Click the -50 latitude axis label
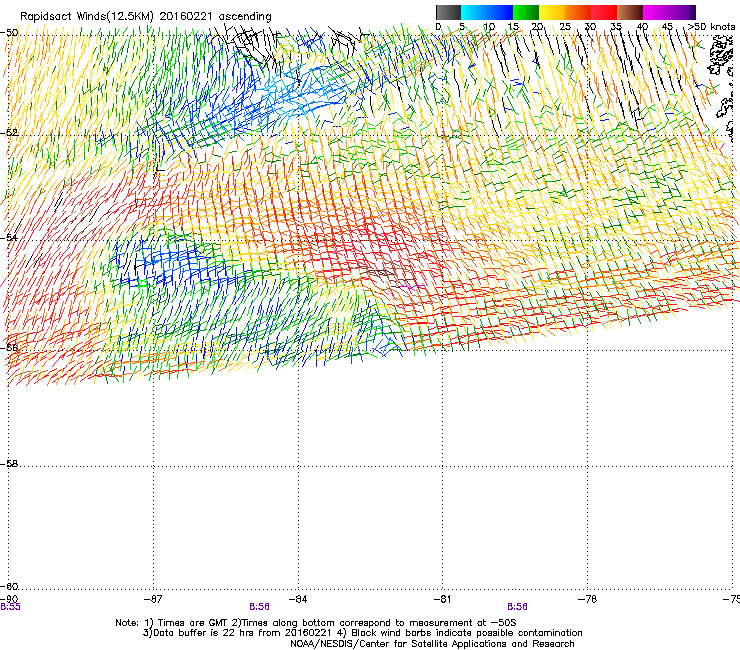The width and height of the screenshot is (740, 650). pos(9,33)
